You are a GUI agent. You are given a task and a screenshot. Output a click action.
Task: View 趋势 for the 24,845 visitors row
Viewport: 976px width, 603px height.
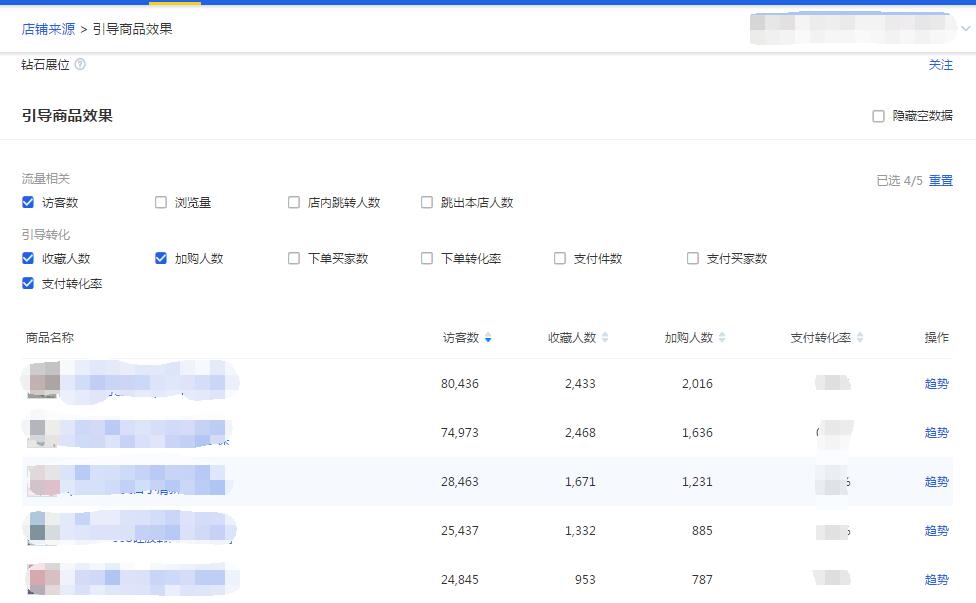[x=936, y=579]
